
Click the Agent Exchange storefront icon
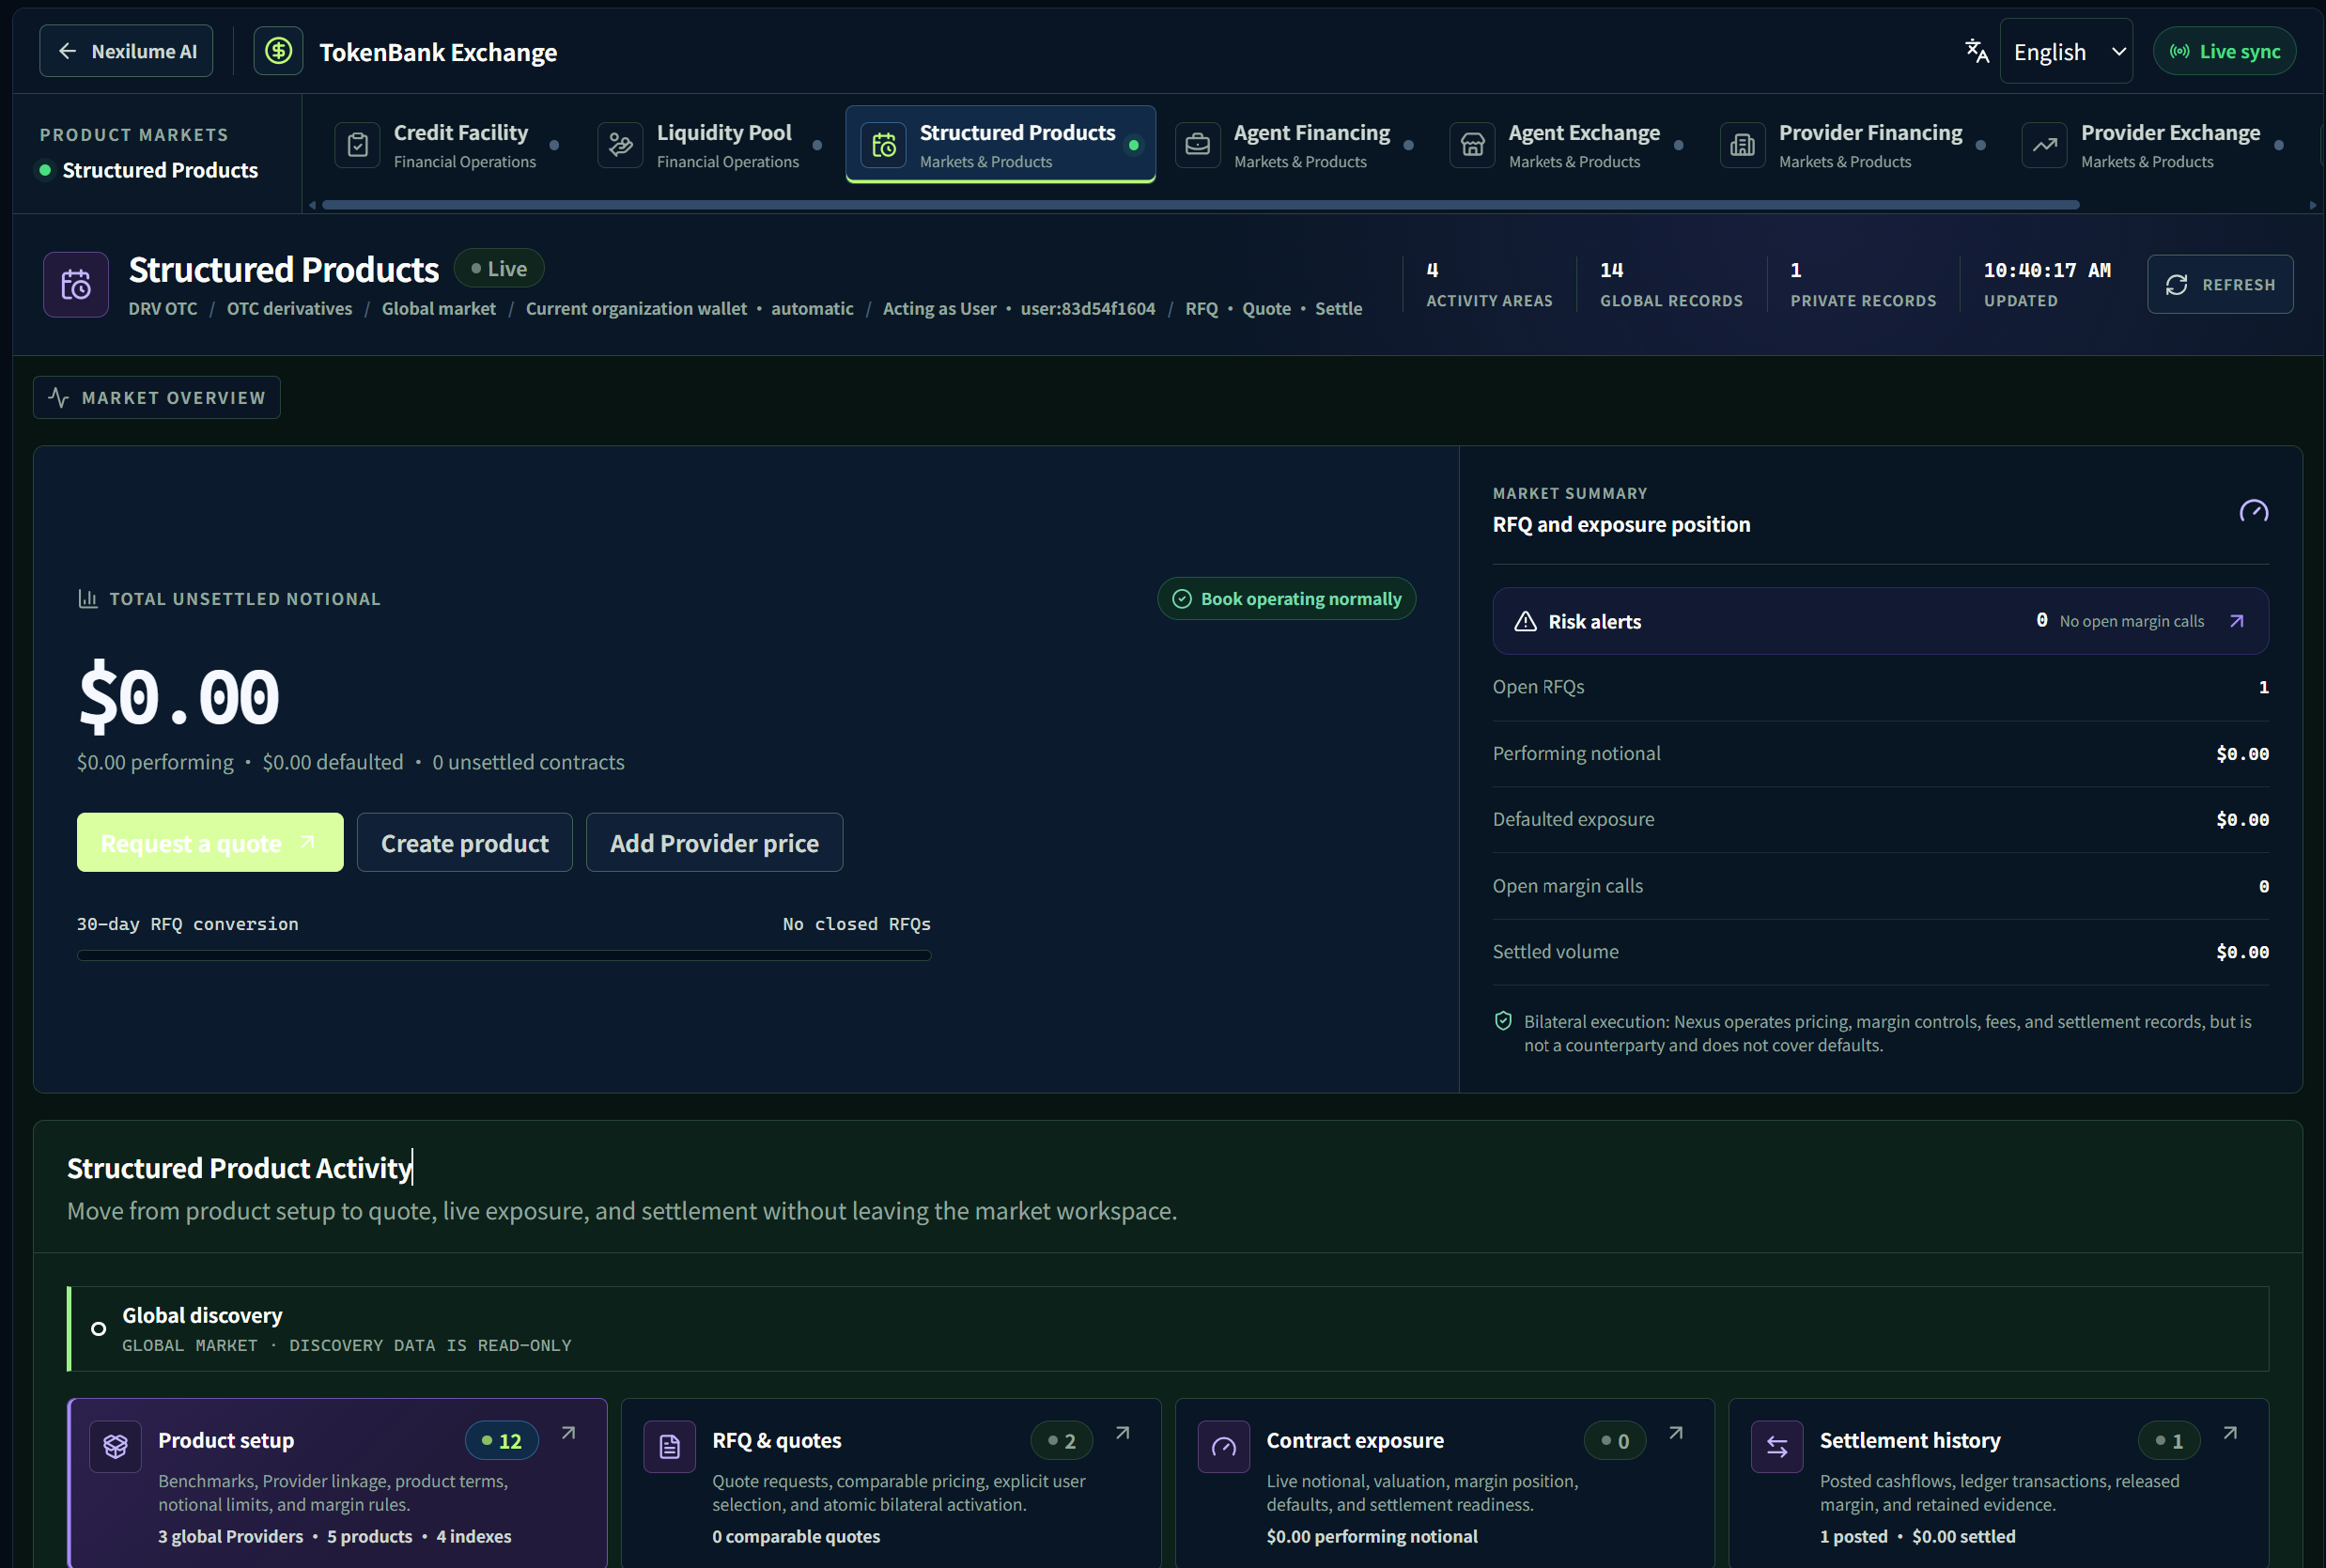tap(1472, 146)
